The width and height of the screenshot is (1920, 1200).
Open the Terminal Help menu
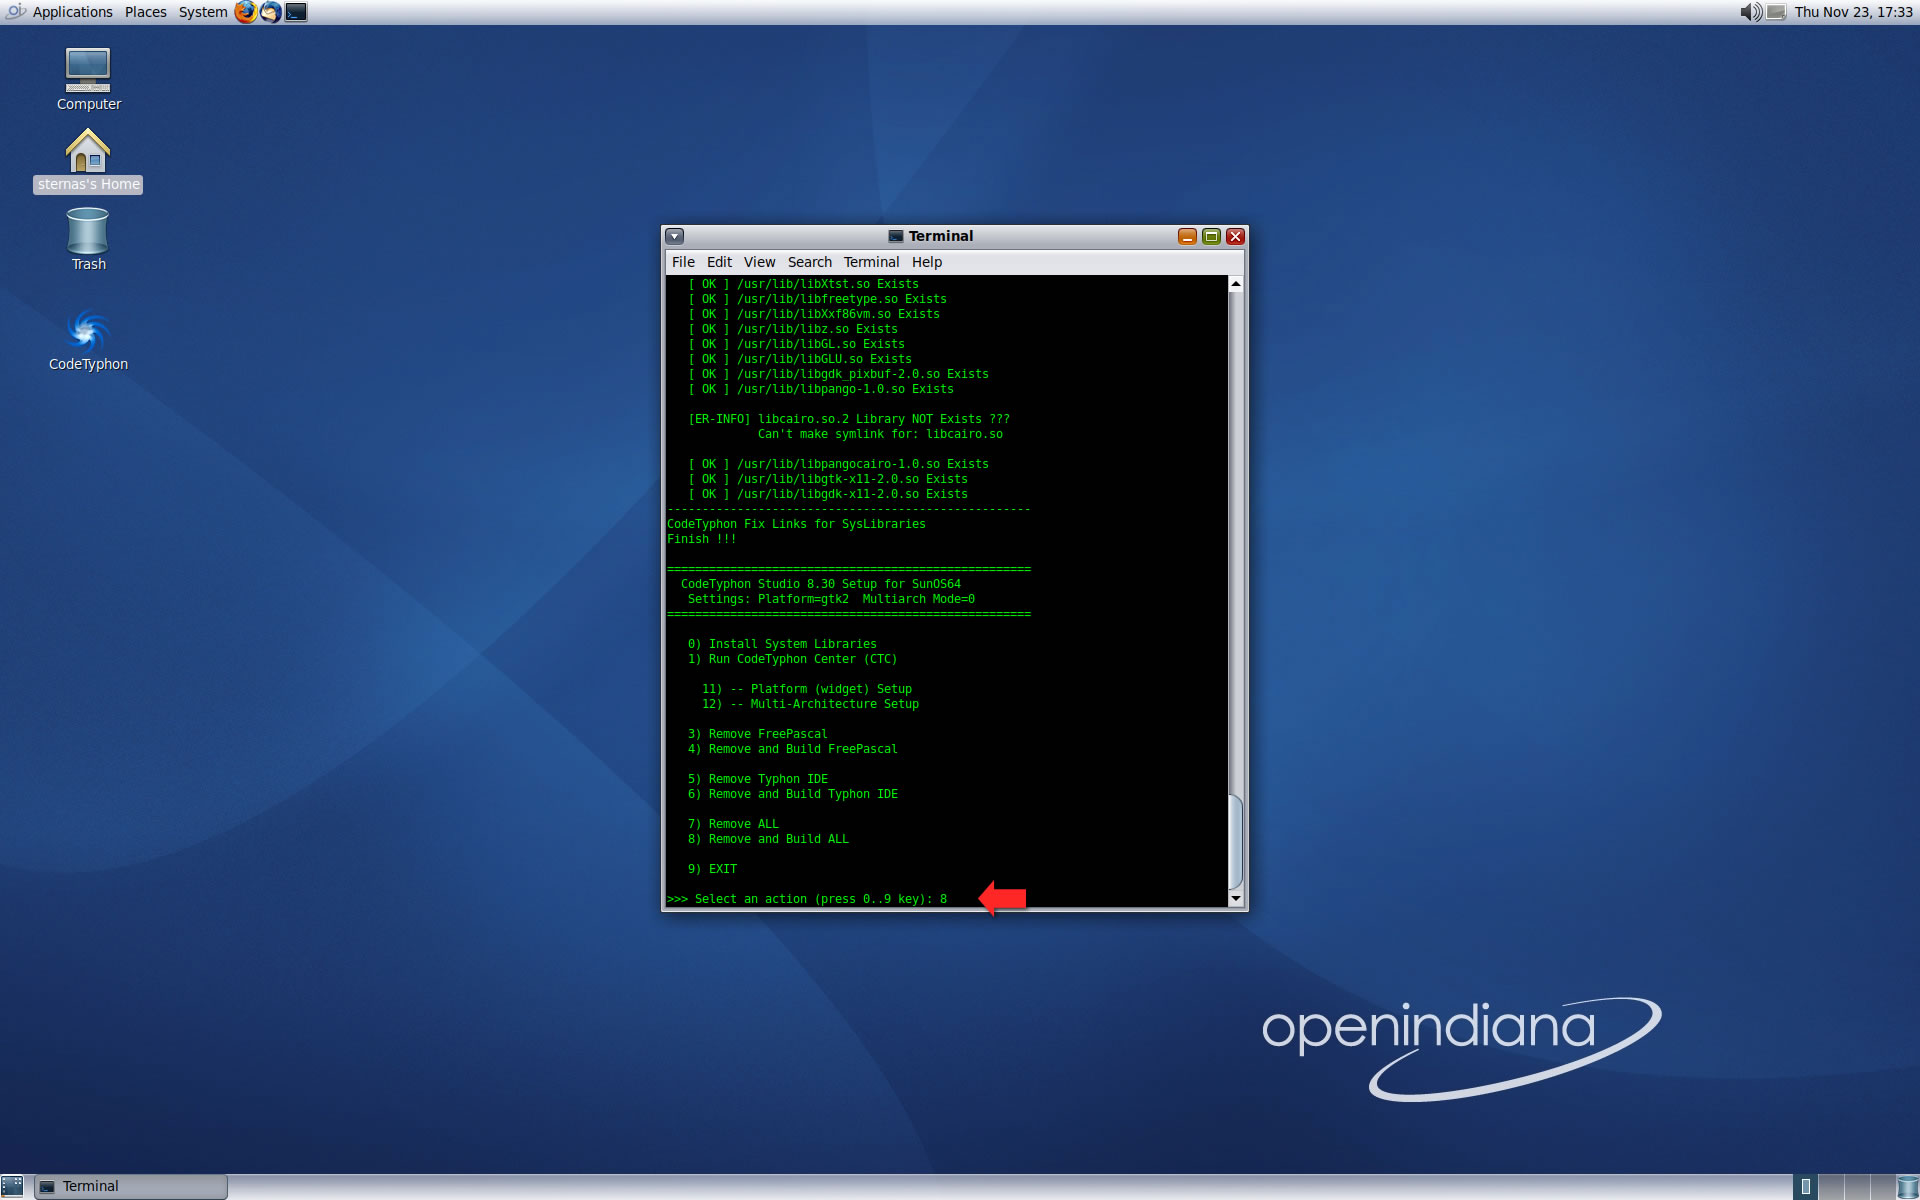click(x=927, y=262)
